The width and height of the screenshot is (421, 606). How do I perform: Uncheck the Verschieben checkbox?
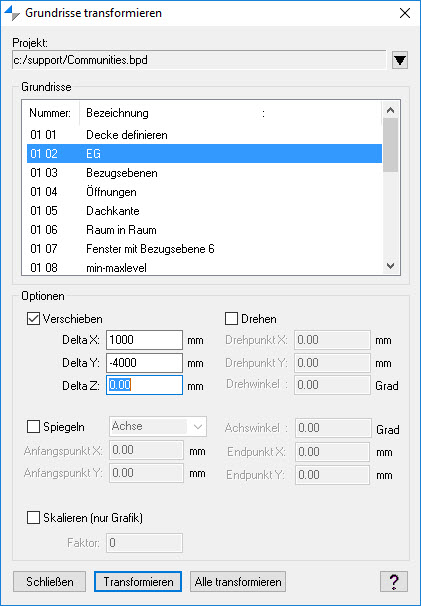(x=33, y=319)
